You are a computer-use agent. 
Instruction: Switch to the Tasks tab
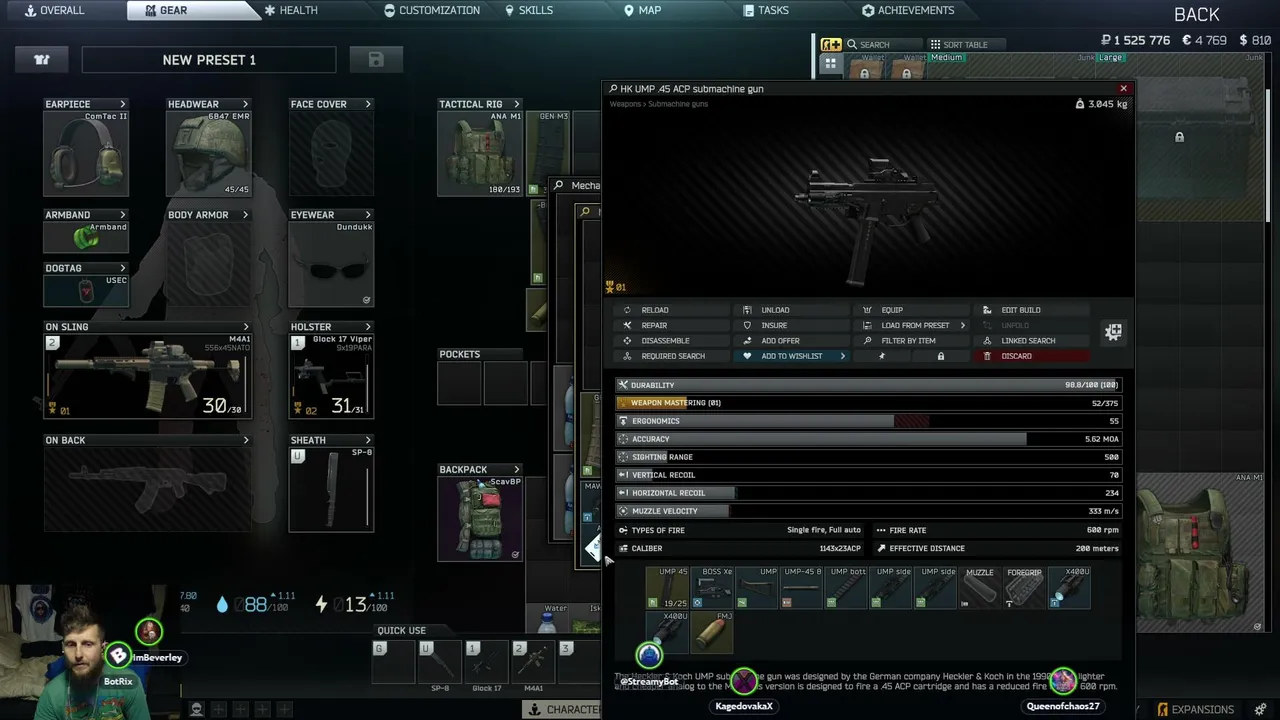767,10
